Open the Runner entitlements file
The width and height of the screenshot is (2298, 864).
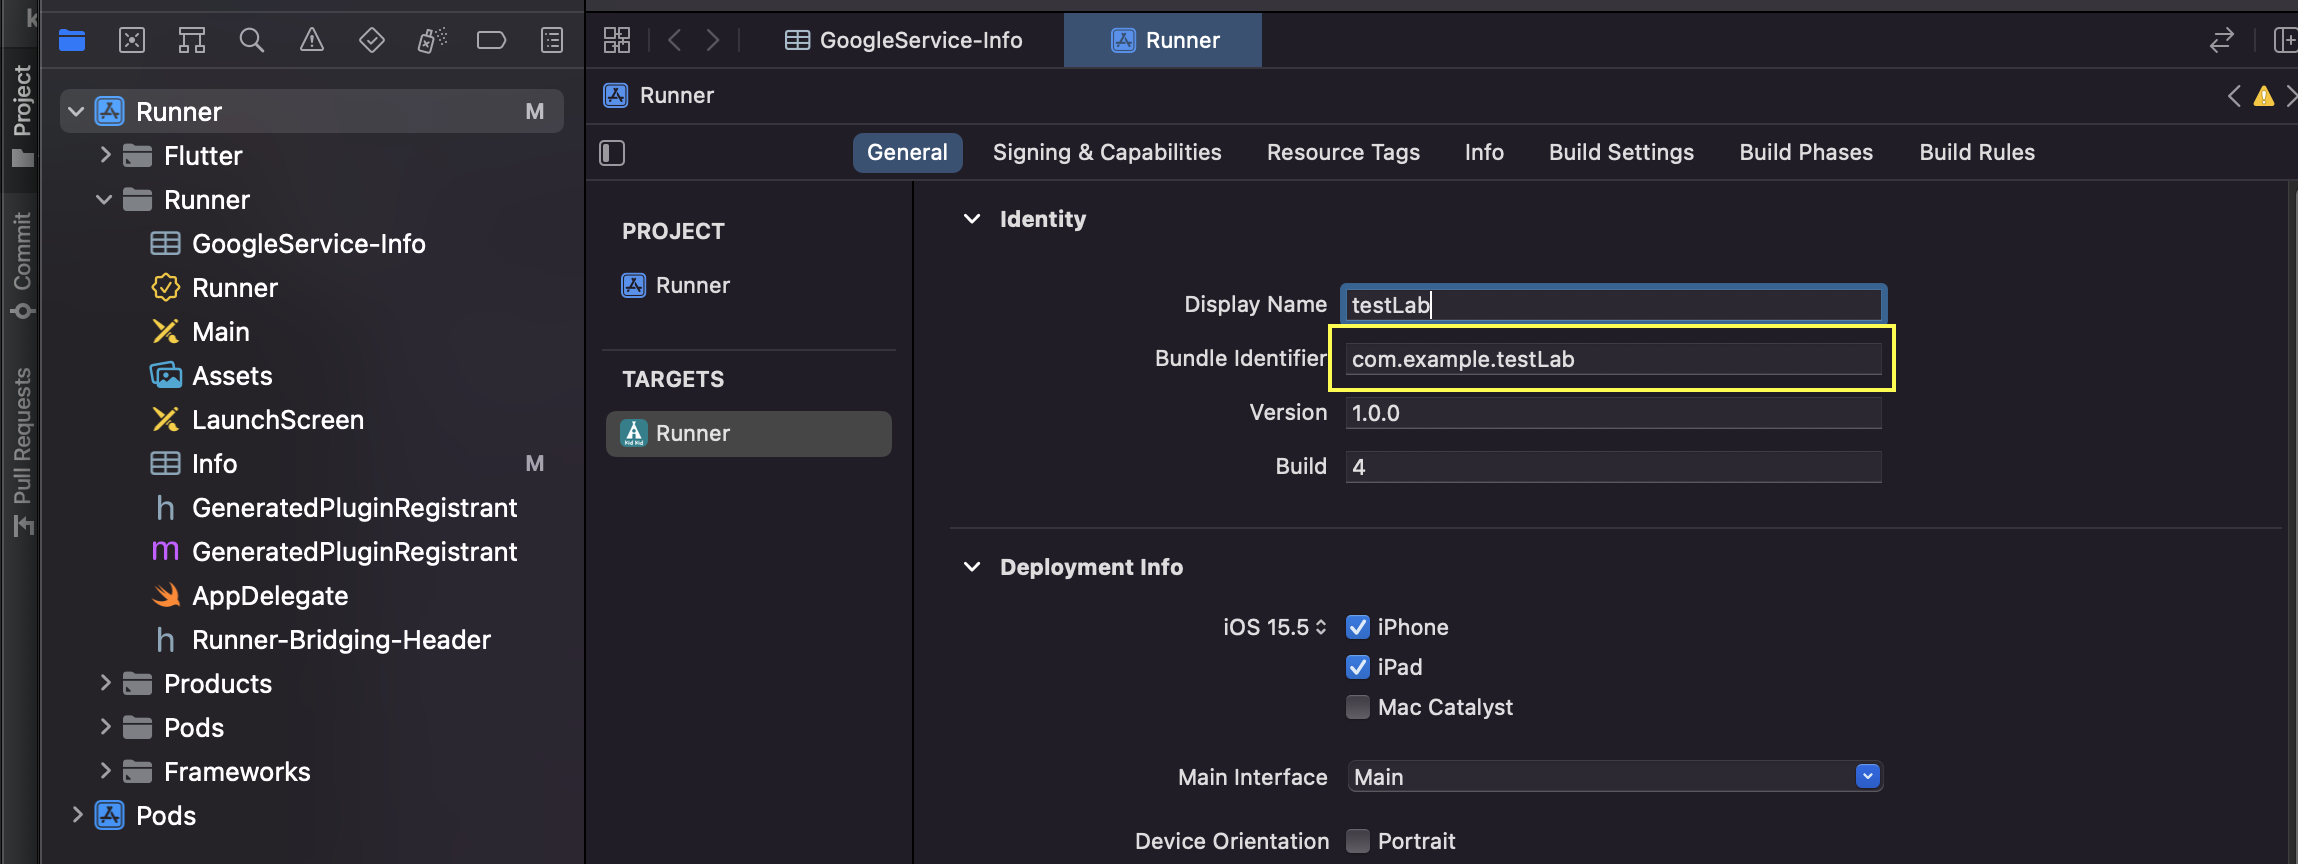click(x=214, y=288)
